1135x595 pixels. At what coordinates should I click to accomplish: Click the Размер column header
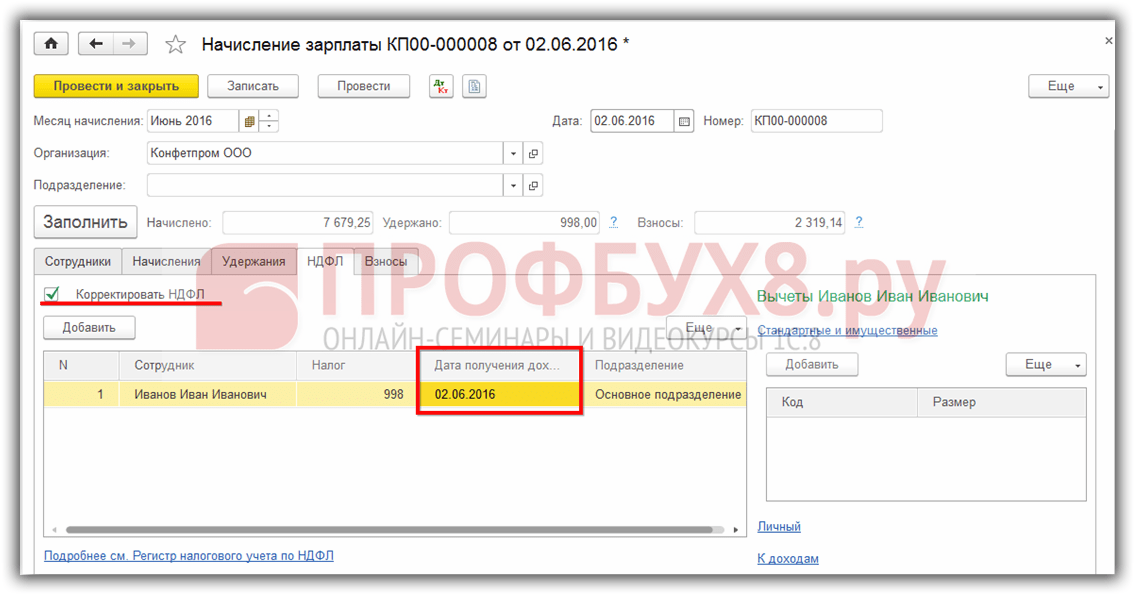(1002, 402)
